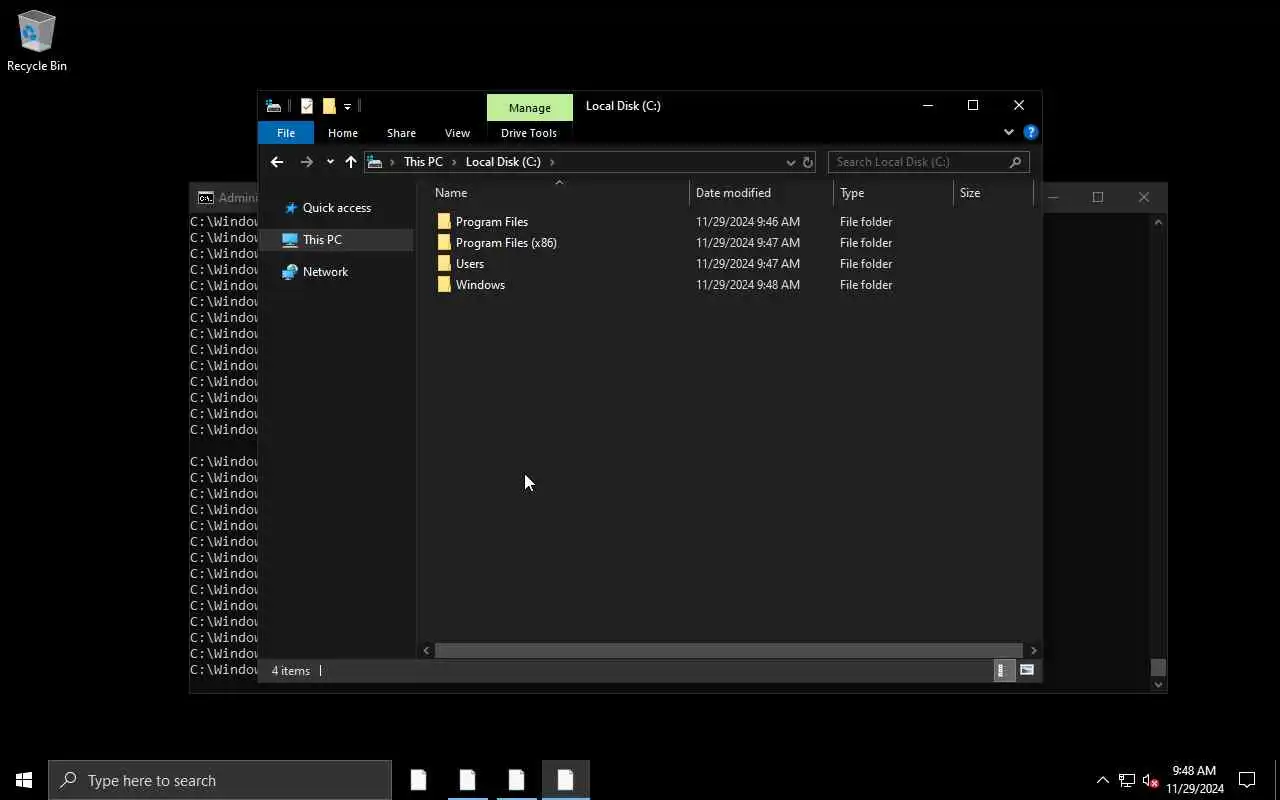Viewport: 1280px width, 800px height.
Task: Click the command prompt scrollbar up arrow
Action: point(1159,222)
